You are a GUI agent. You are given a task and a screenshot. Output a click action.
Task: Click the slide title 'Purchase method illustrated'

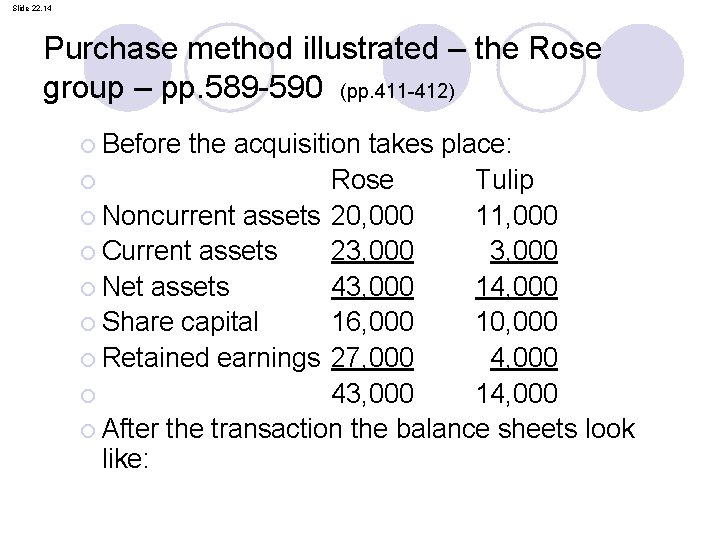(x=241, y=48)
